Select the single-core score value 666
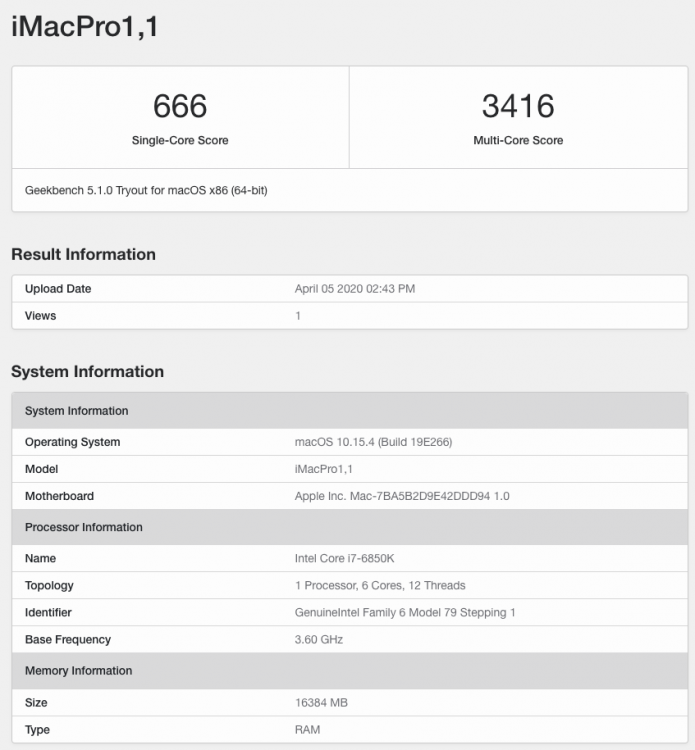Image resolution: width=695 pixels, height=750 pixels. [180, 106]
